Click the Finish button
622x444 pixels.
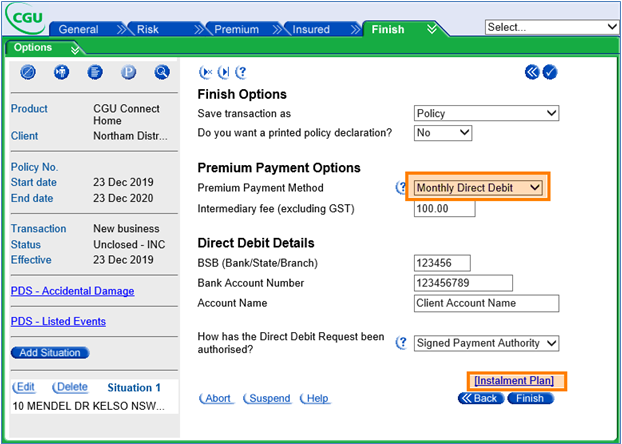coord(530,398)
